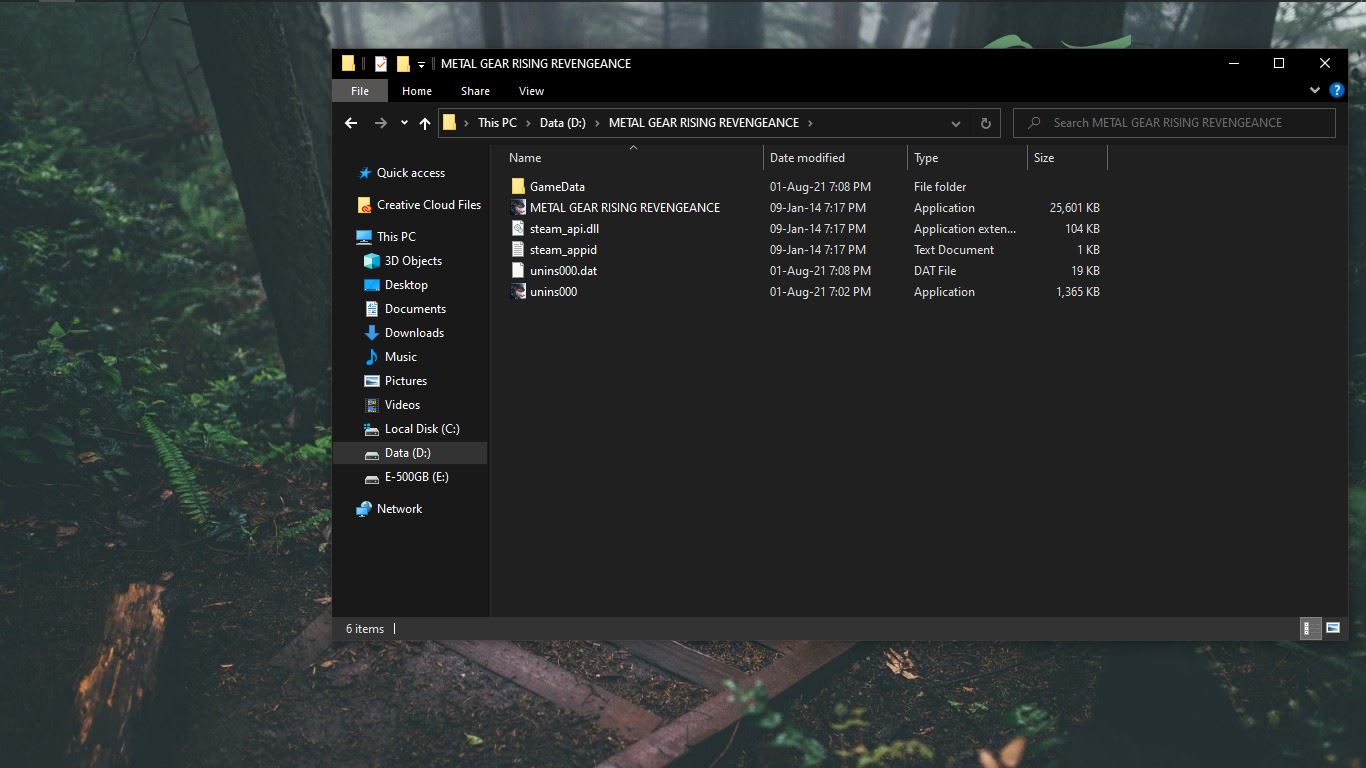The height and width of the screenshot is (768, 1366).
Task: Sort by Date modified column header
Action: [x=807, y=158]
